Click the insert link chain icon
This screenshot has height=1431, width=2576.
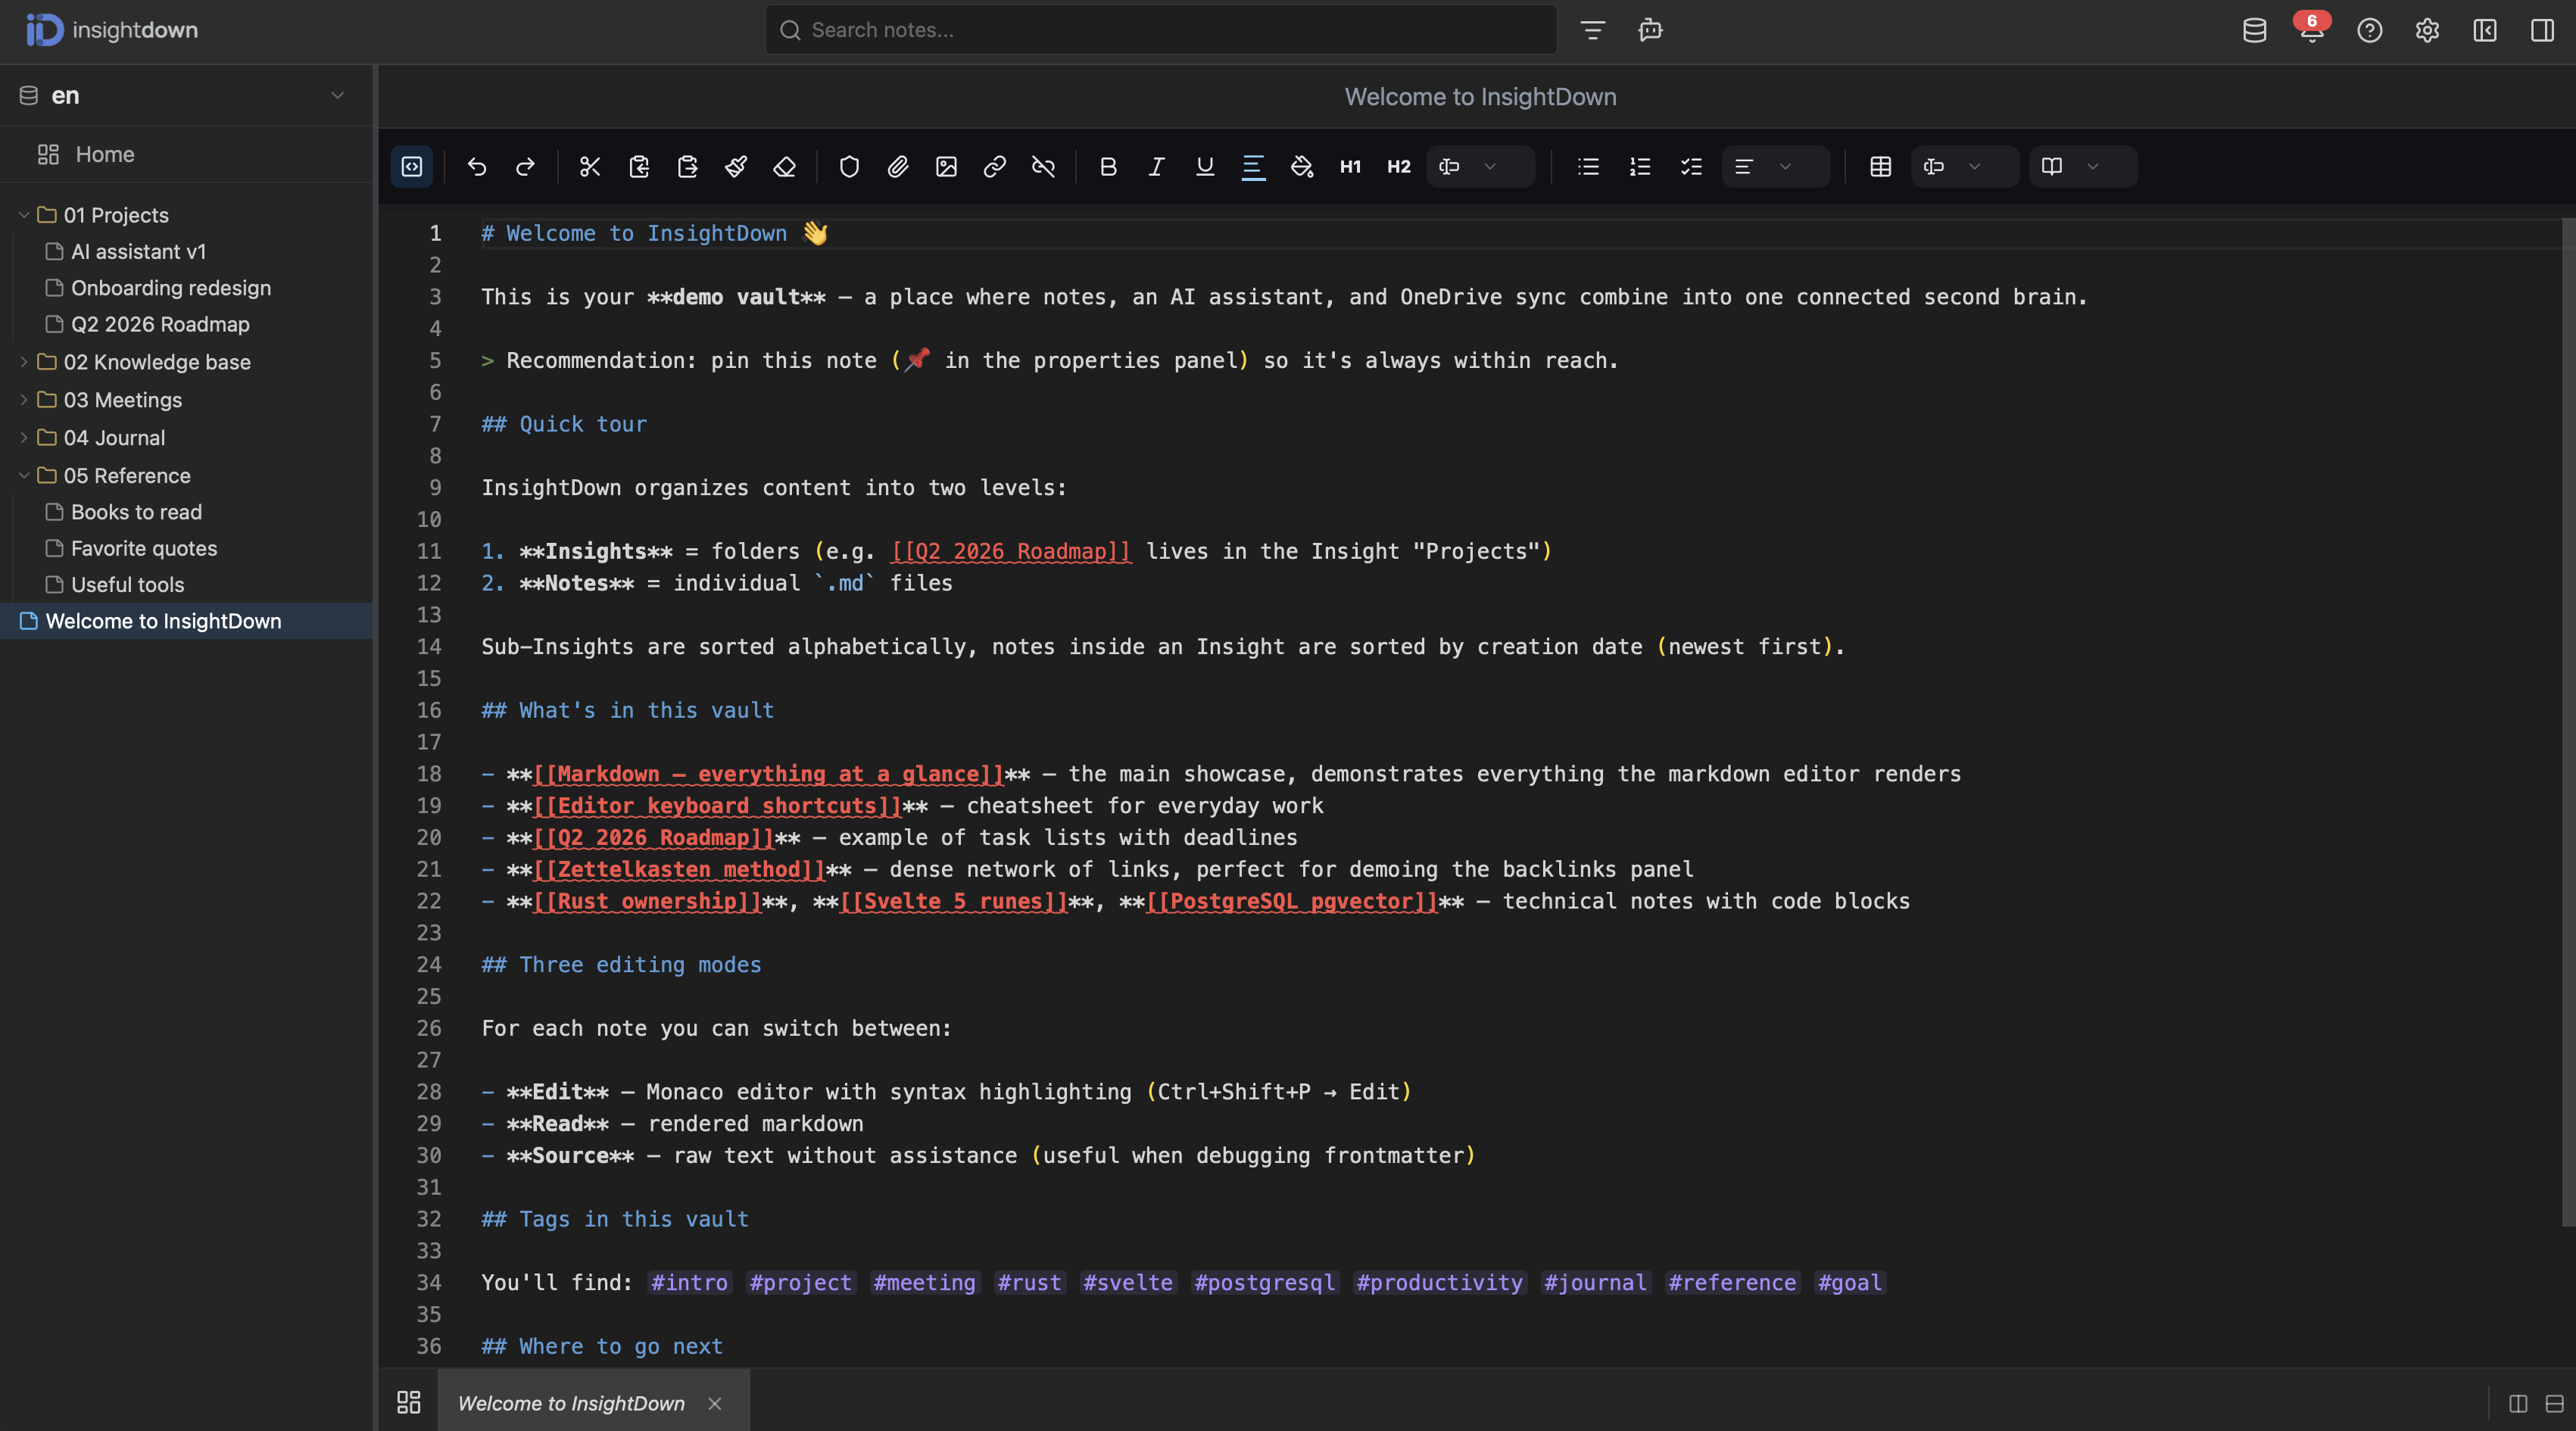(995, 167)
